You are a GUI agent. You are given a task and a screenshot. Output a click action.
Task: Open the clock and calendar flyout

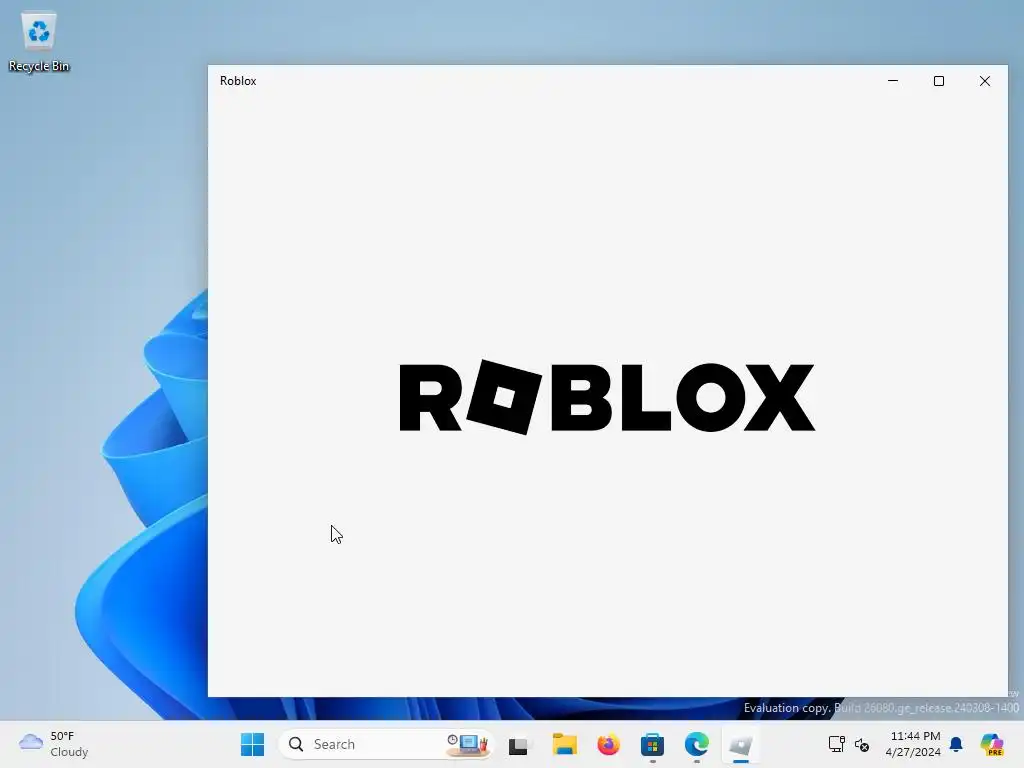pyautogui.click(x=913, y=744)
